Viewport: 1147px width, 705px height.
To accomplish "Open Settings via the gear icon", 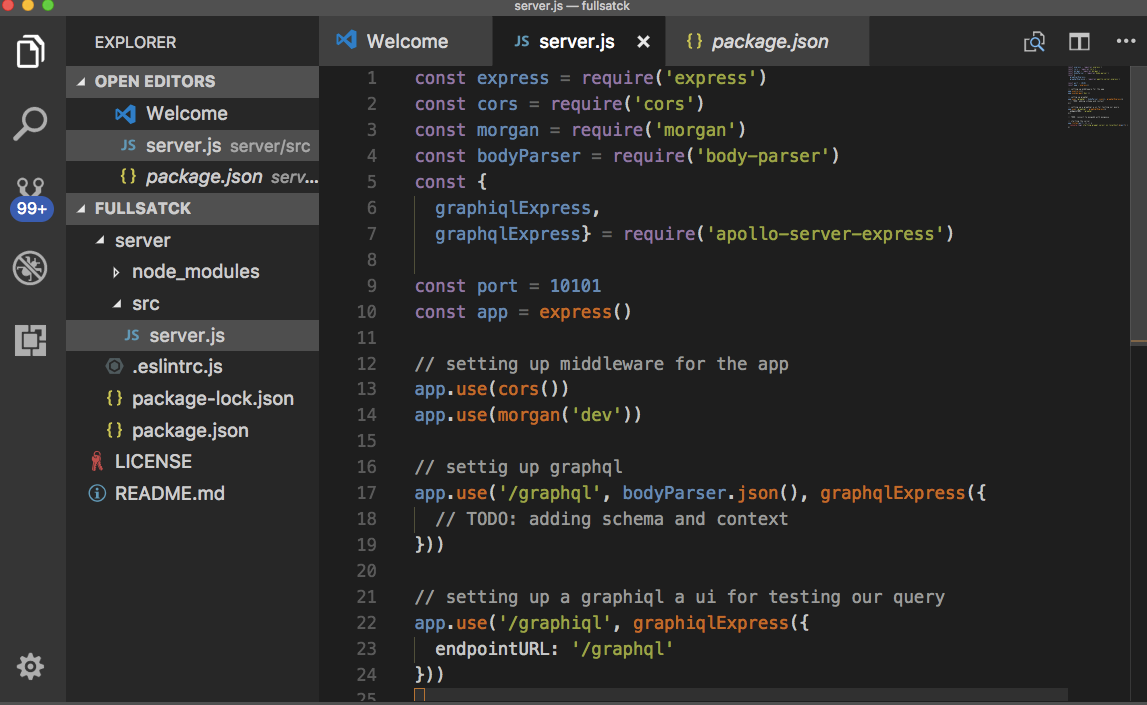I will (x=30, y=666).
